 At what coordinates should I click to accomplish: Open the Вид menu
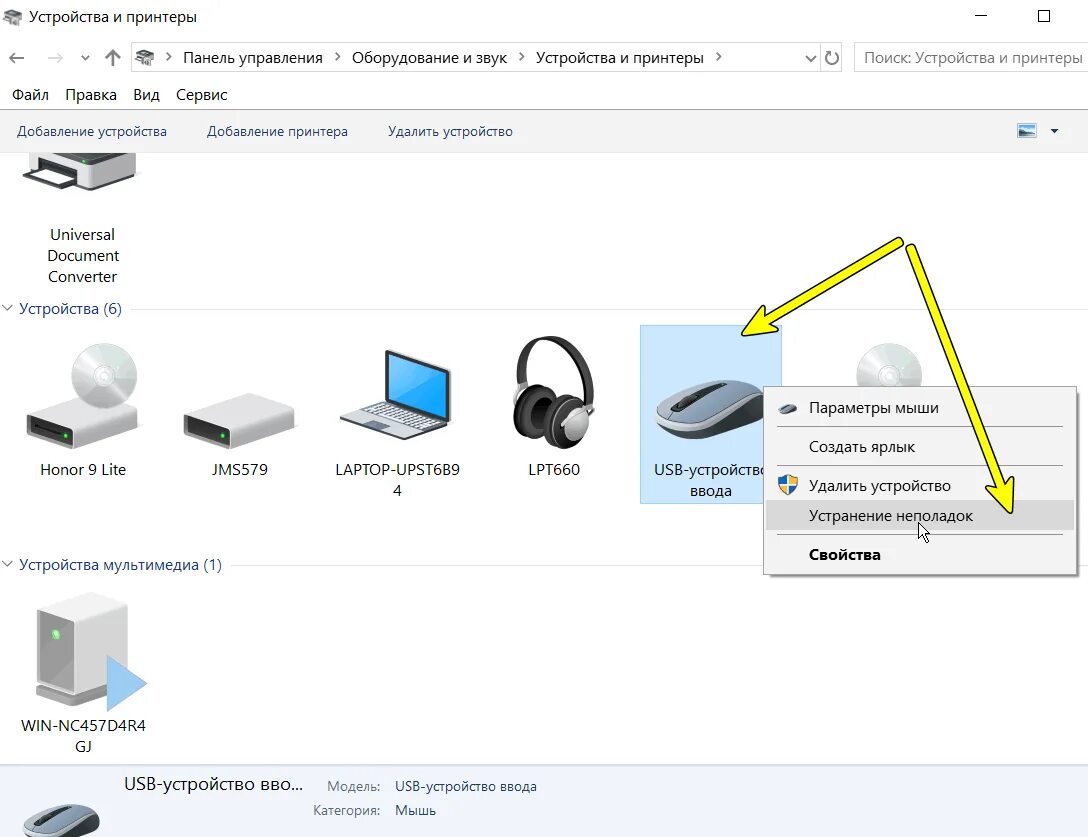[x=146, y=94]
